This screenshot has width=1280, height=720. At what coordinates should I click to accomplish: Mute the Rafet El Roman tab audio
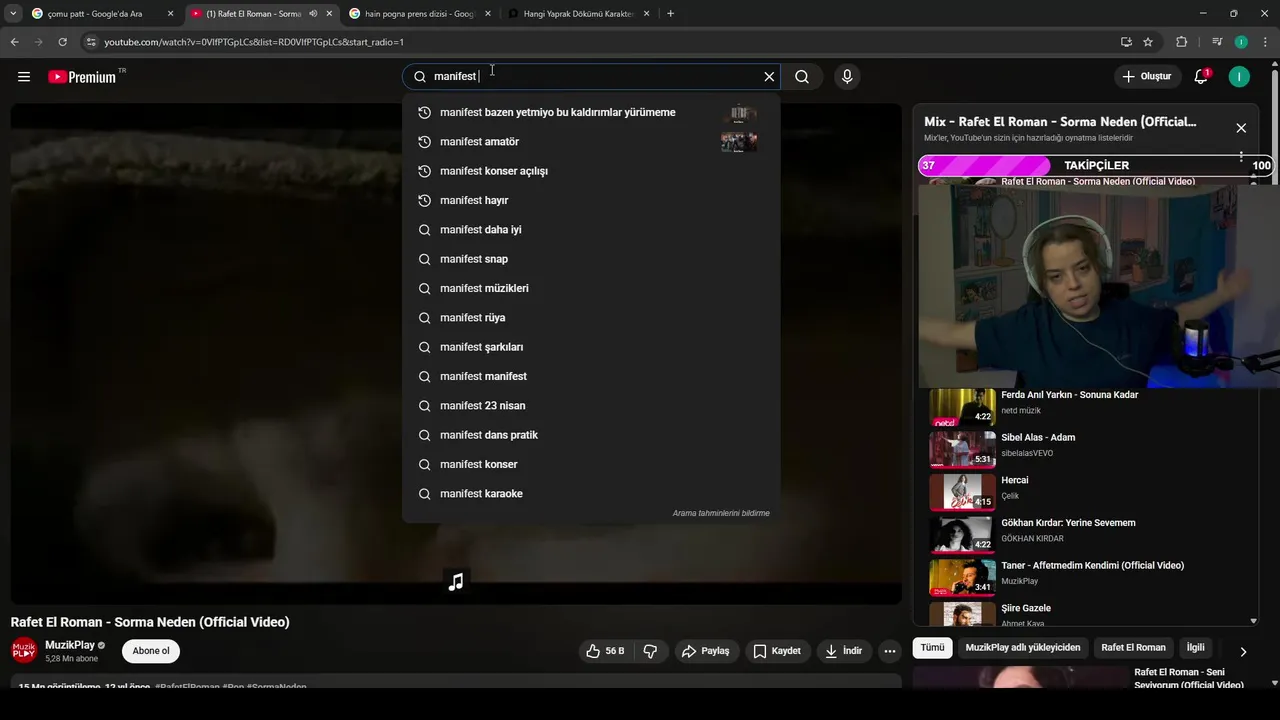pyautogui.click(x=313, y=14)
